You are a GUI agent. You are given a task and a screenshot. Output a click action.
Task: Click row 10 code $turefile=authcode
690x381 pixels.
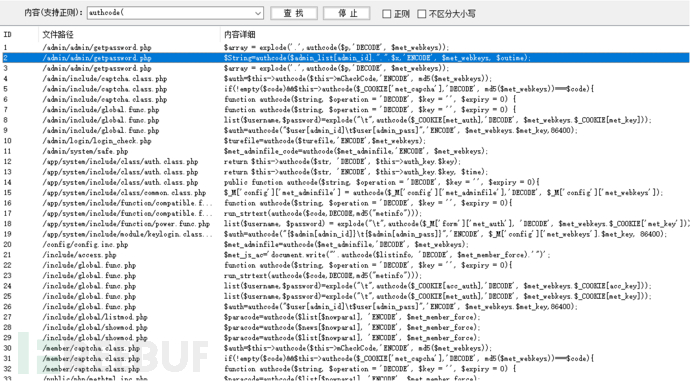[325, 141]
